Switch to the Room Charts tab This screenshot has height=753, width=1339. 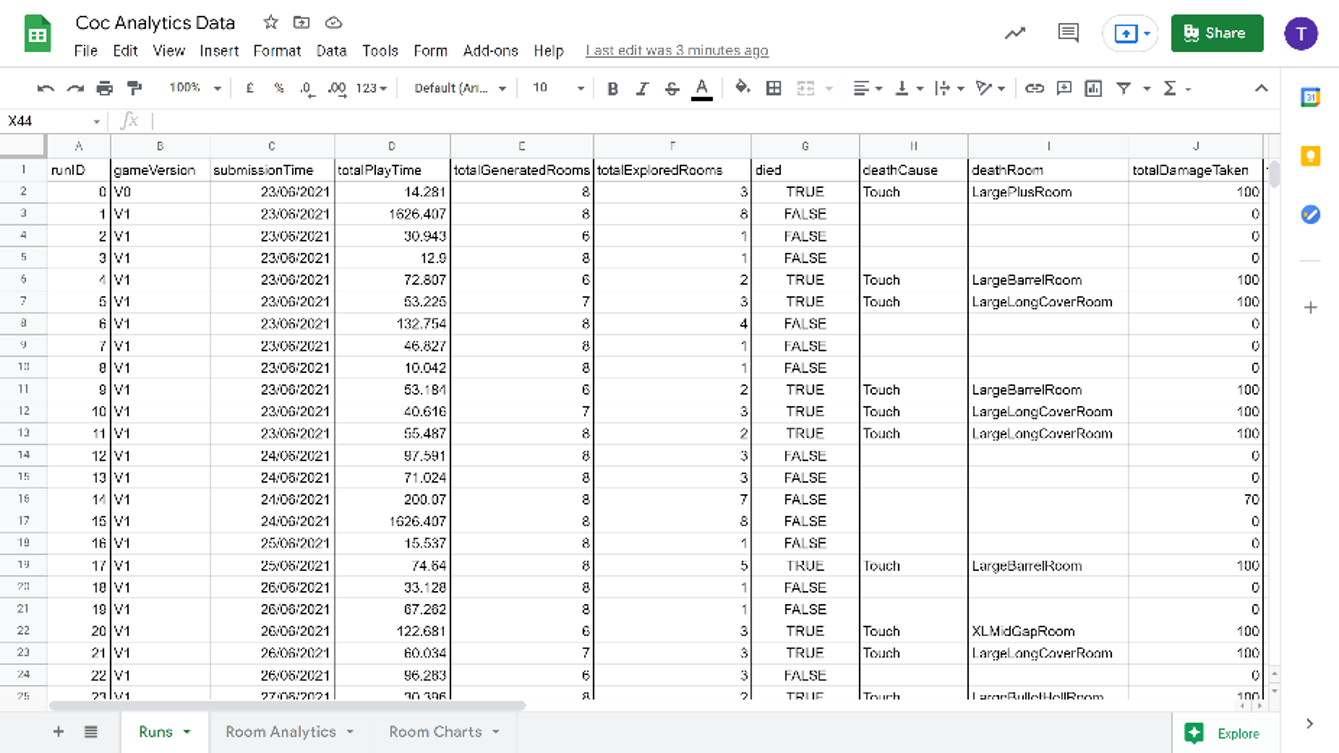444,732
